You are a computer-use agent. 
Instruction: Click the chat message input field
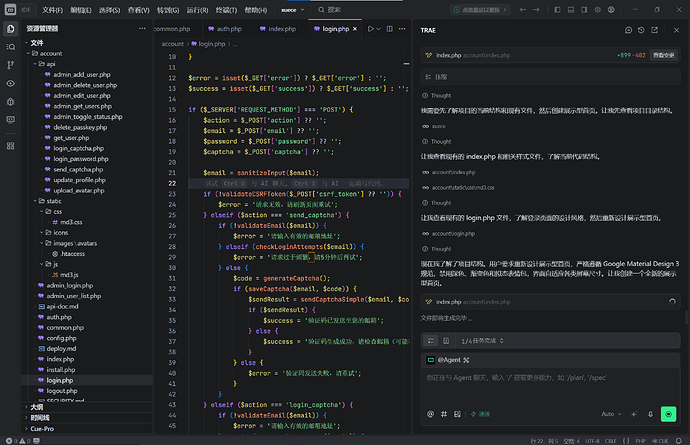[550, 387]
